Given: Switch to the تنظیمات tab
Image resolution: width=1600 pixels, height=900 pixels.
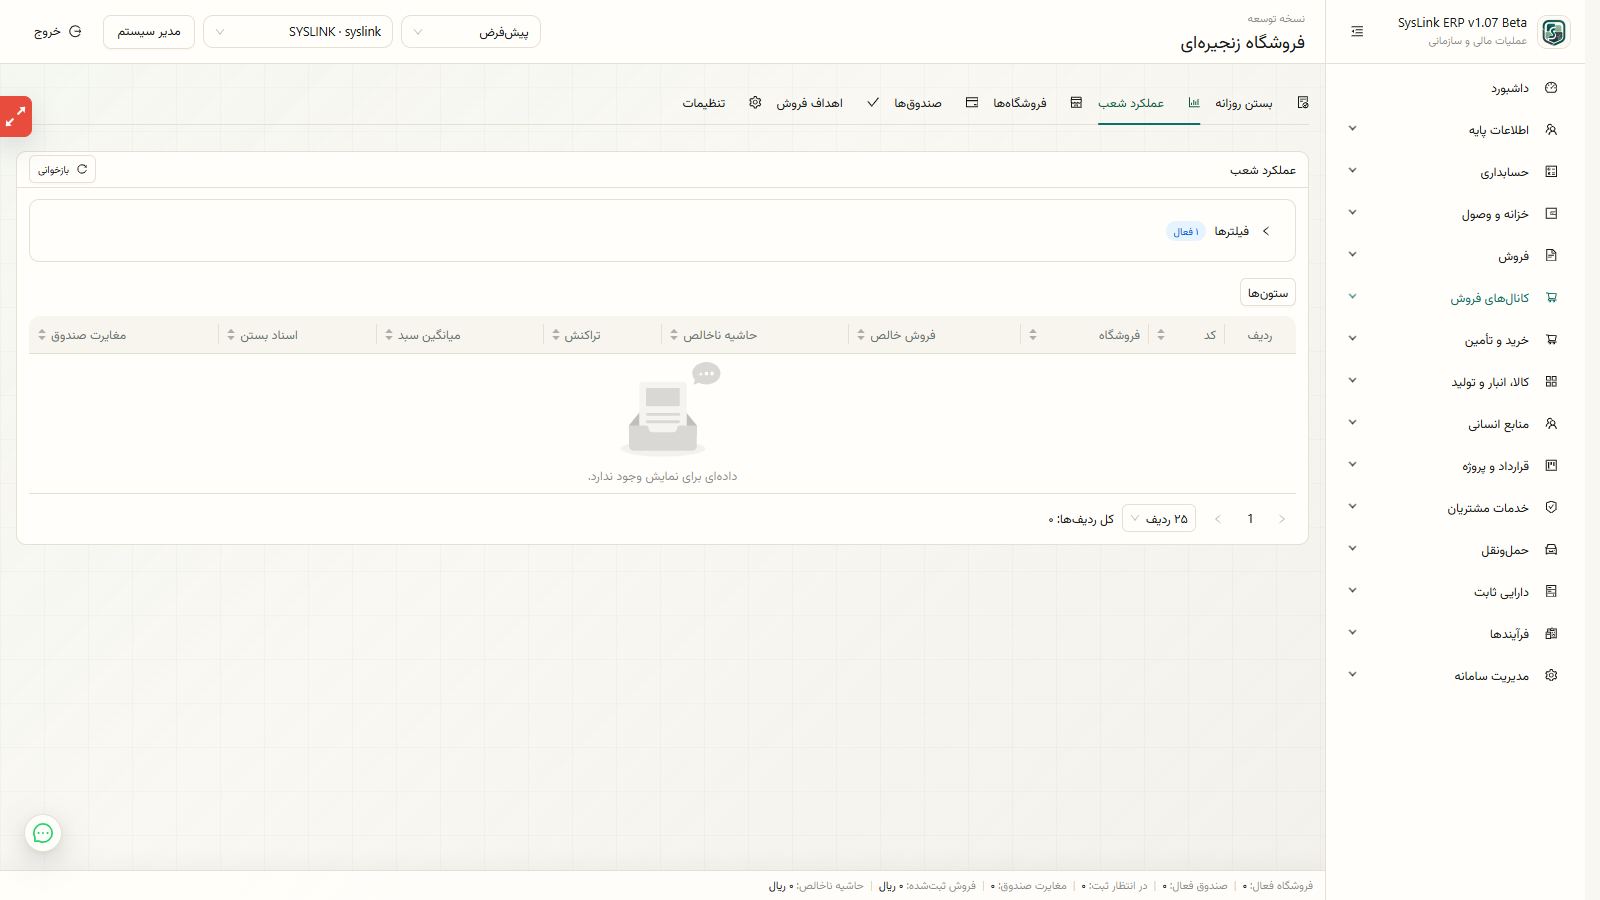Looking at the screenshot, I should click(x=722, y=103).
